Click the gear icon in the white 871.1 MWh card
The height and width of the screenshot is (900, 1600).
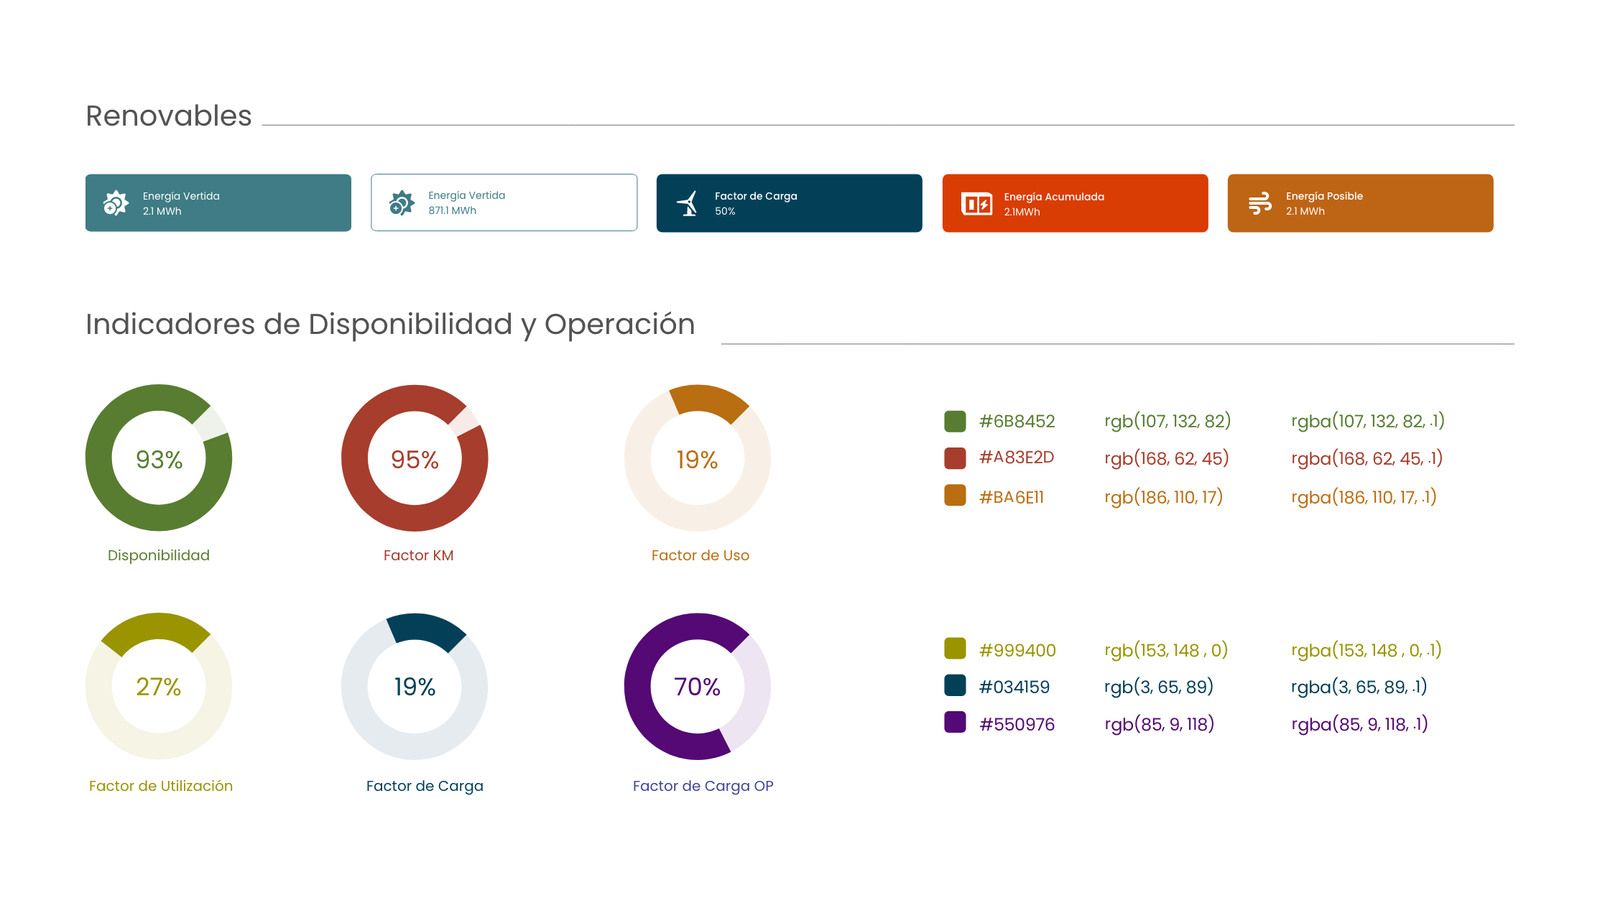click(401, 203)
